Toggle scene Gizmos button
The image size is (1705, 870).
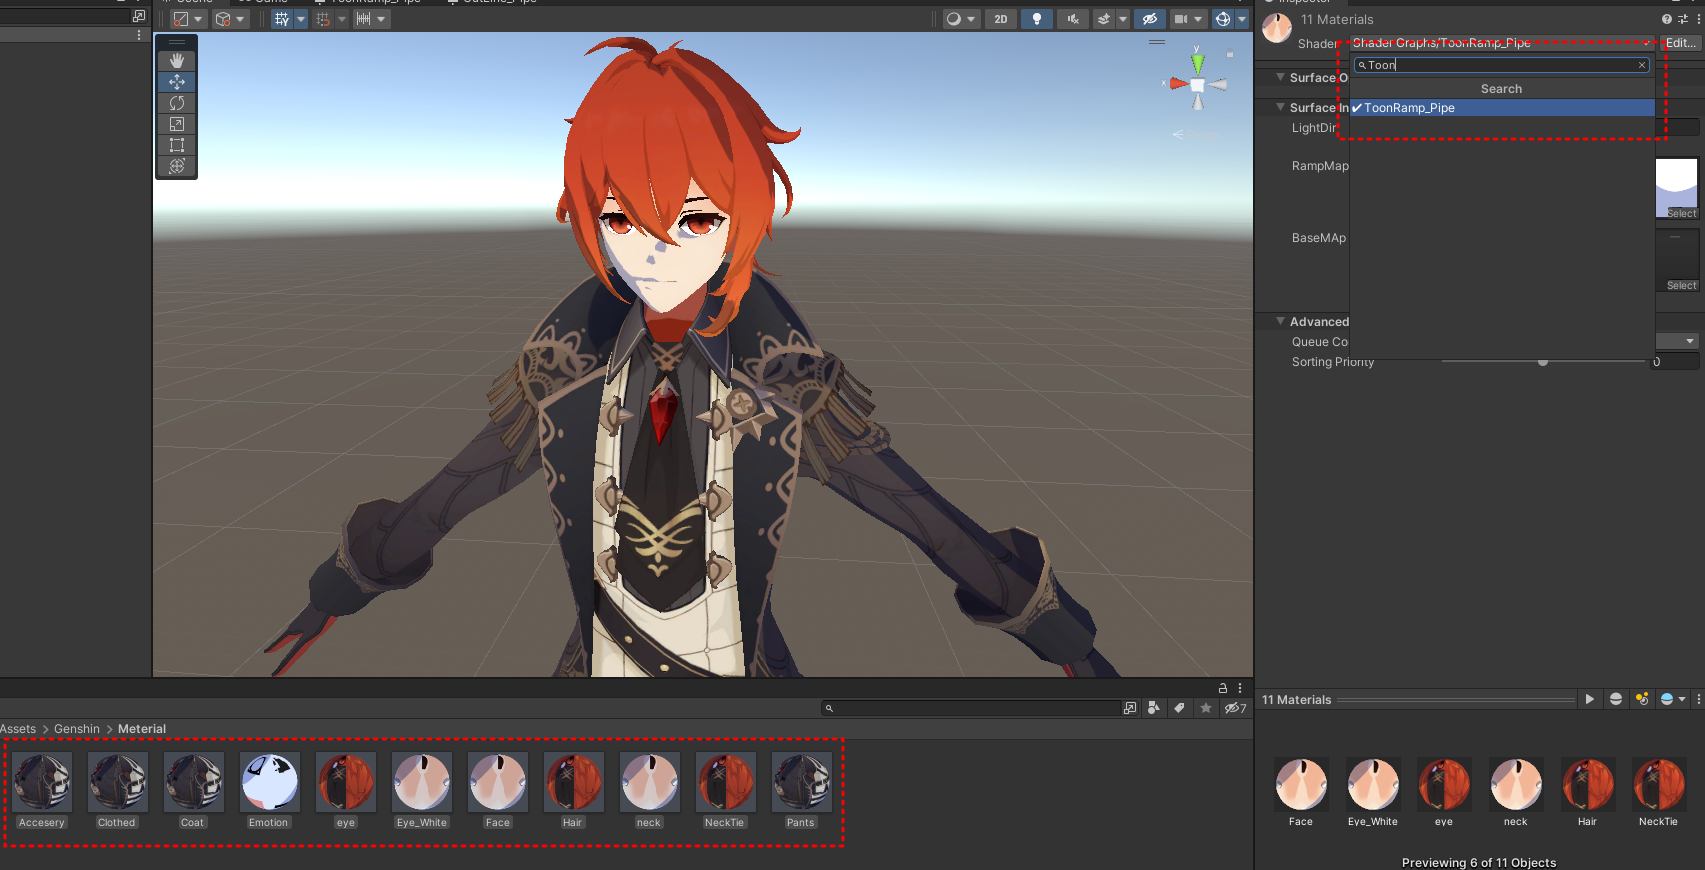pos(1223,19)
